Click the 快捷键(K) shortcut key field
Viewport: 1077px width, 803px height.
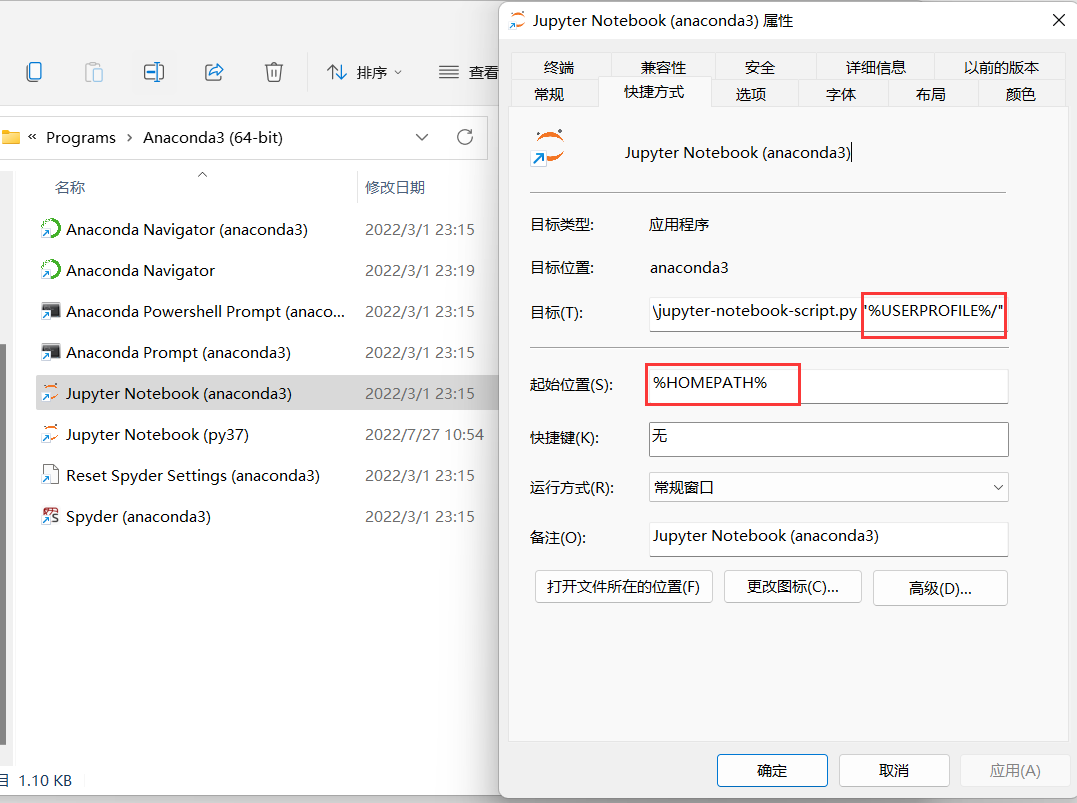(x=828, y=439)
